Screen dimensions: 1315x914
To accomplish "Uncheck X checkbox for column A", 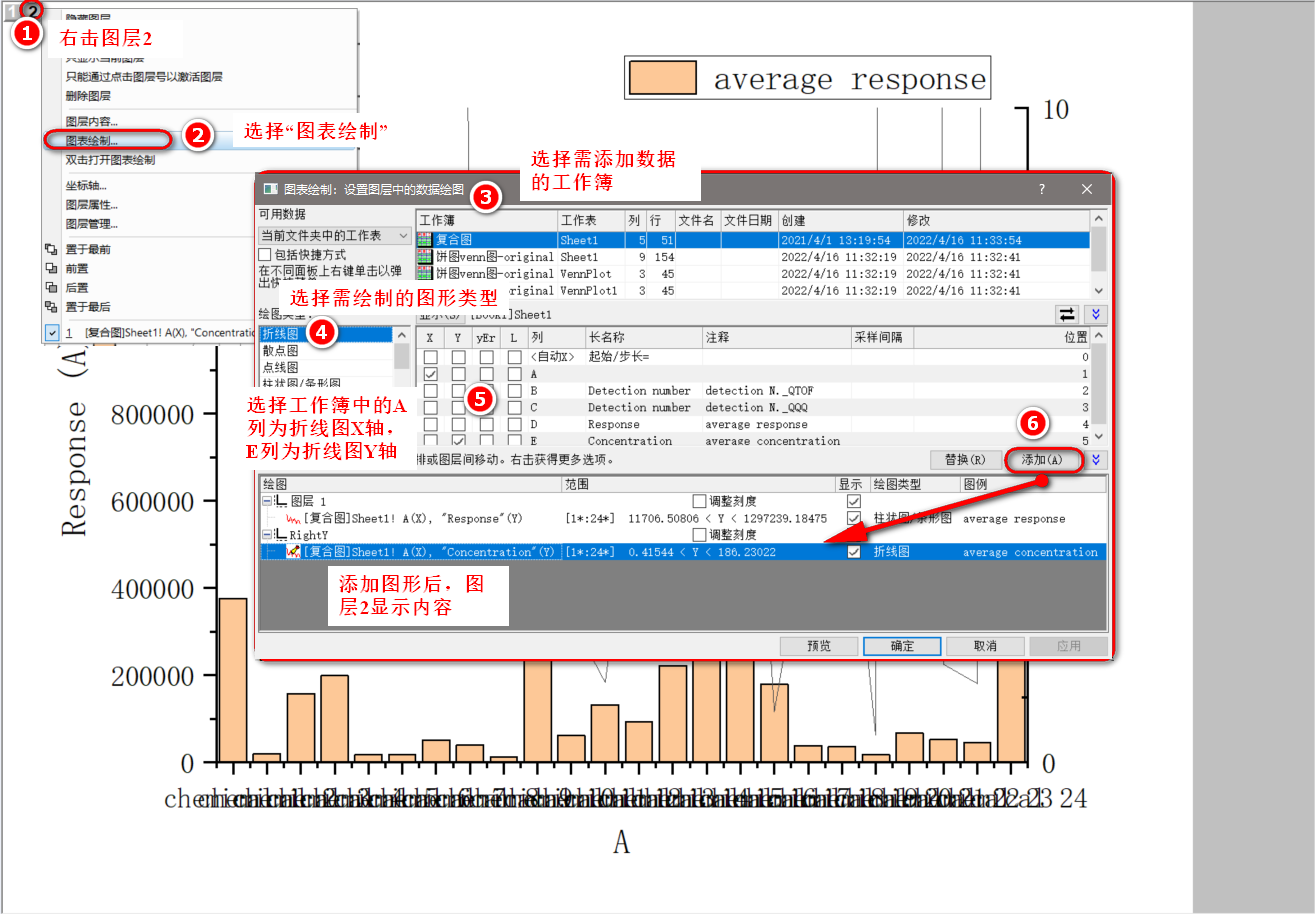I will pyautogui.click(x=430, y=373).
